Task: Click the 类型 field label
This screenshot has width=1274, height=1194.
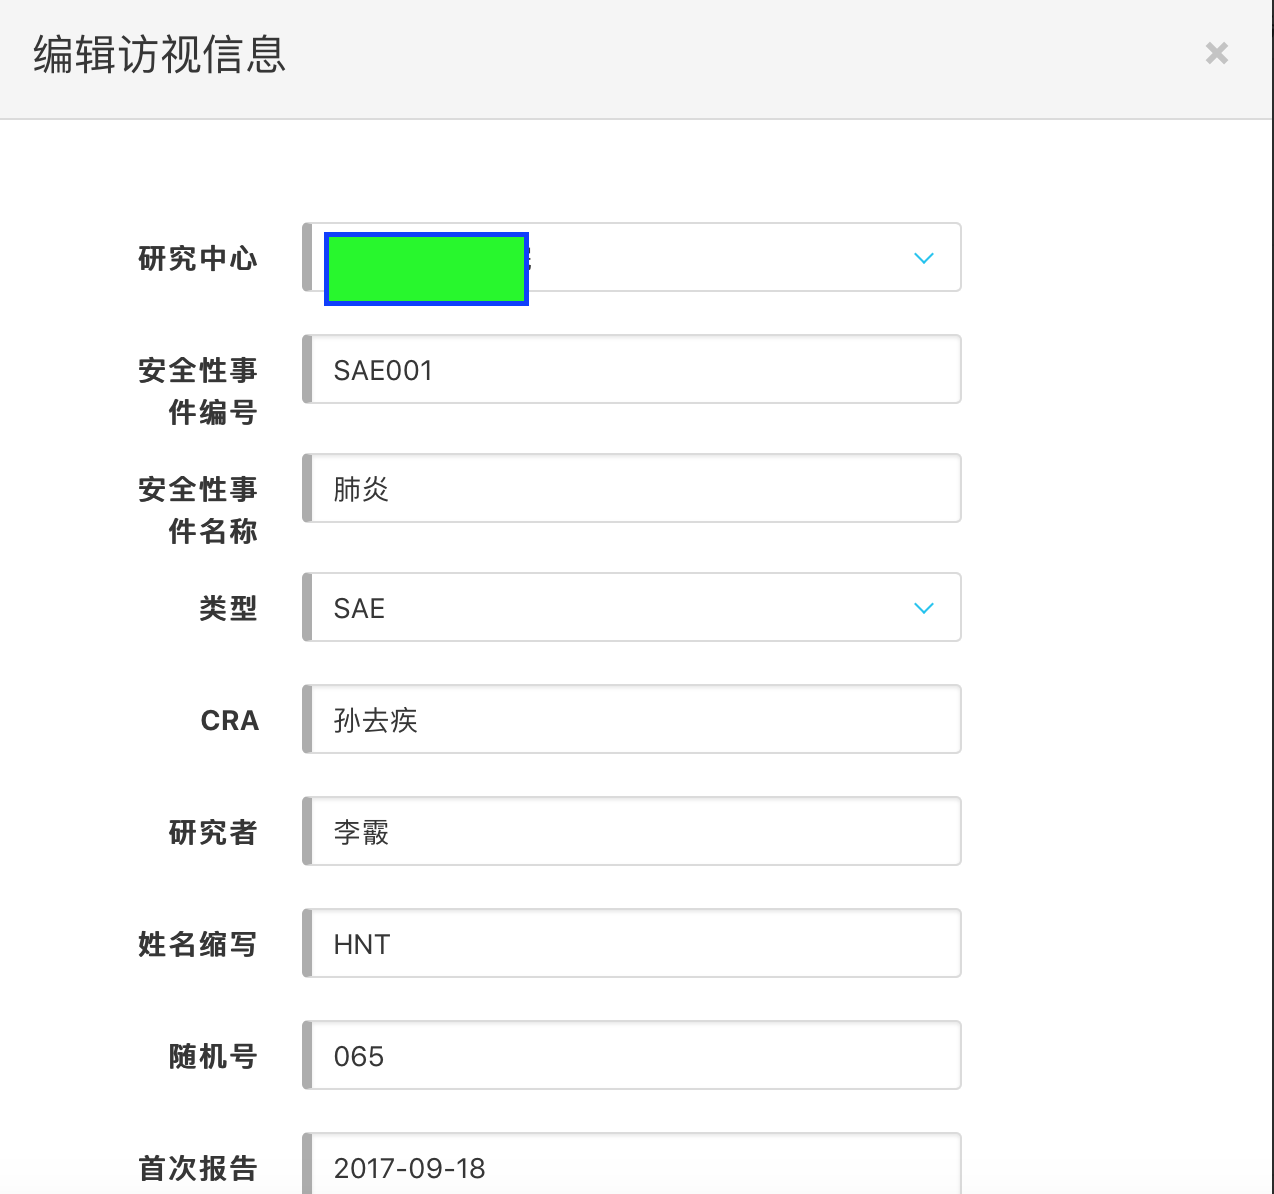Action: pos(228,608)
